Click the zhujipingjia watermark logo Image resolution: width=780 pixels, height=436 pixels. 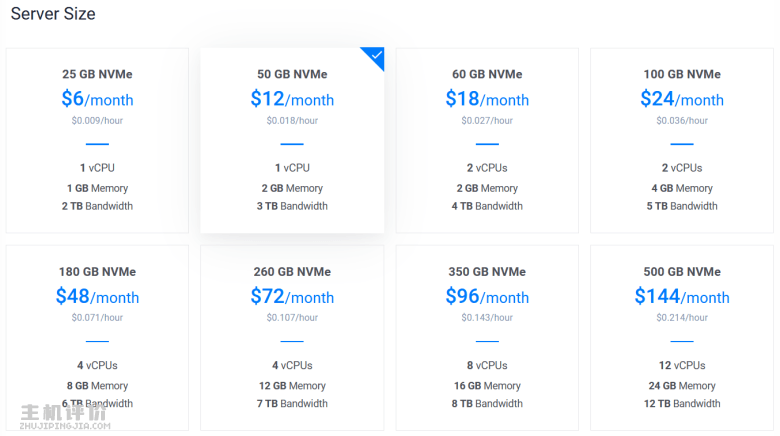pos(65,417)
